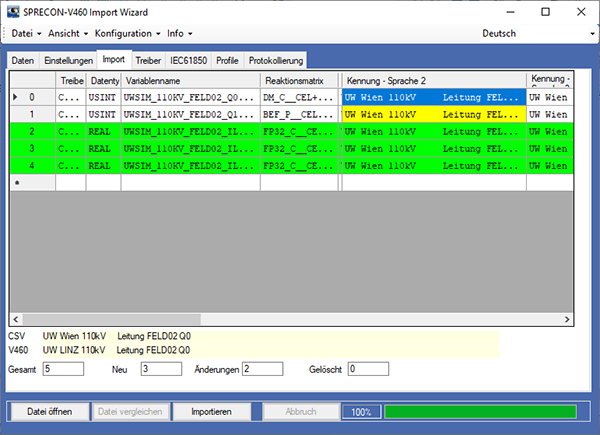600x435 pixels.
Task: Open the Info menu
Action: point(179,34)
